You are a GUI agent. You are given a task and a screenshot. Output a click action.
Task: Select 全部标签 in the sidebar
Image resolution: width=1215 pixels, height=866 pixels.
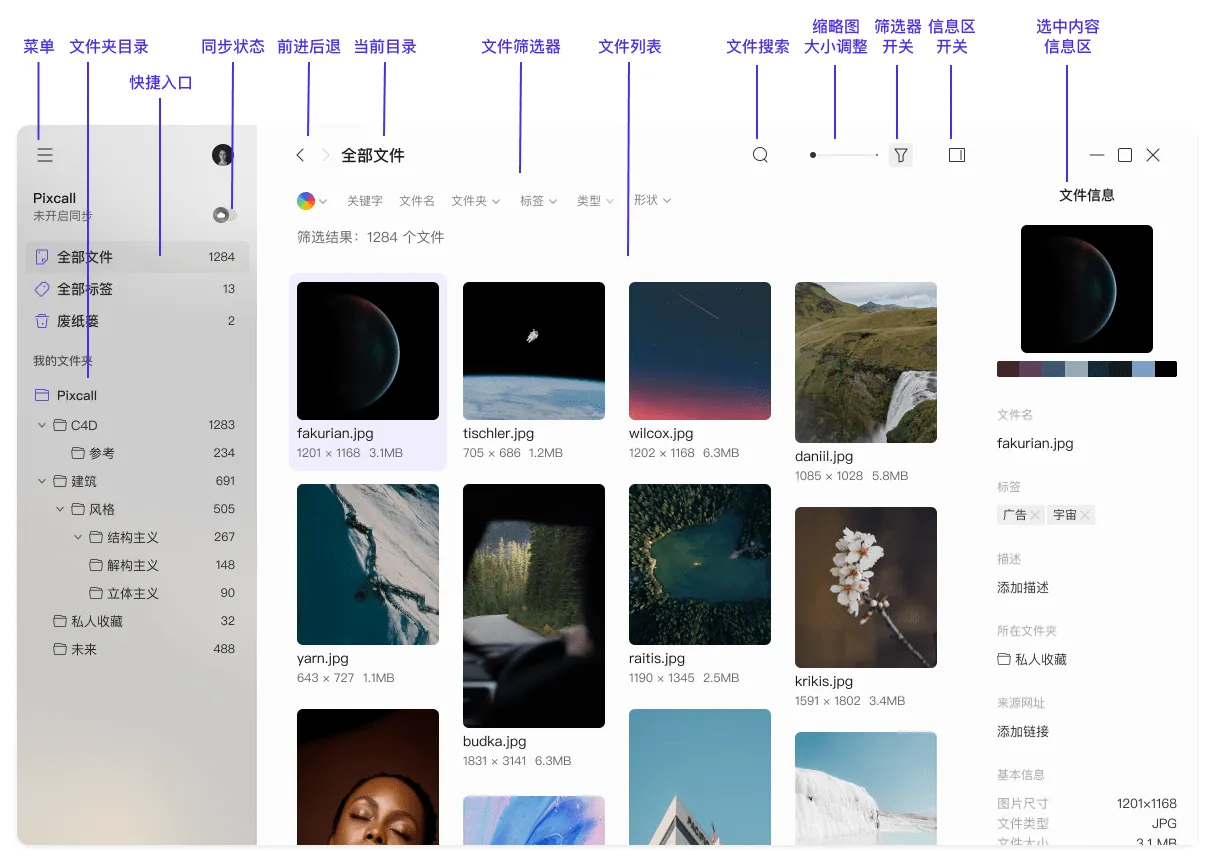(x=84, y=289)
